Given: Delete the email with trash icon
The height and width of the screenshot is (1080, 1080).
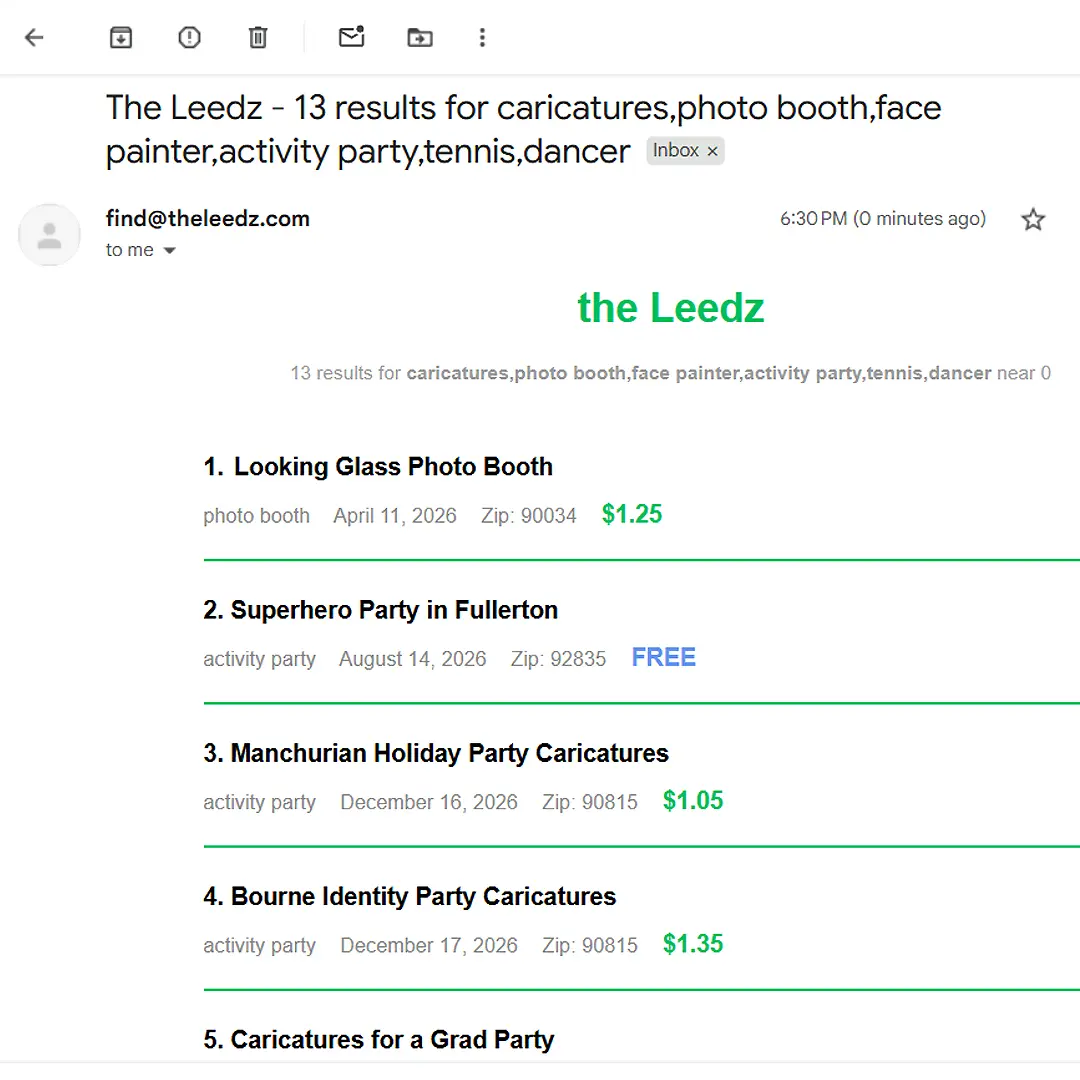Looking at the screenshot, I should 258,38.
